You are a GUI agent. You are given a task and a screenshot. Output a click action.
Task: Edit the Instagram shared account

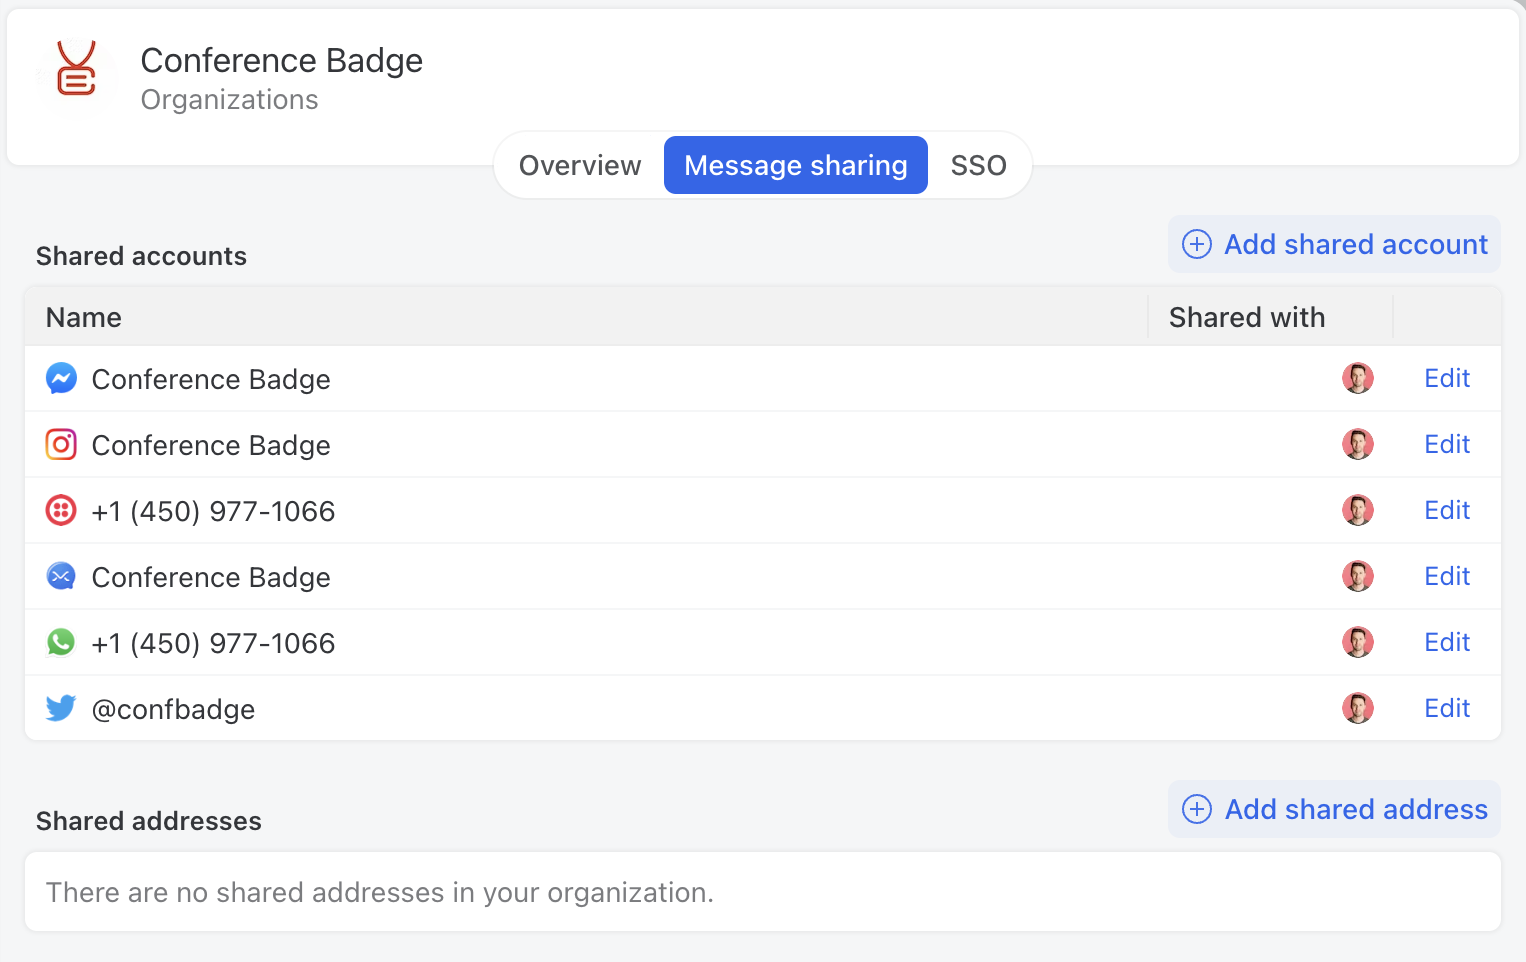pyautogui.click(x=1446, y=444)
